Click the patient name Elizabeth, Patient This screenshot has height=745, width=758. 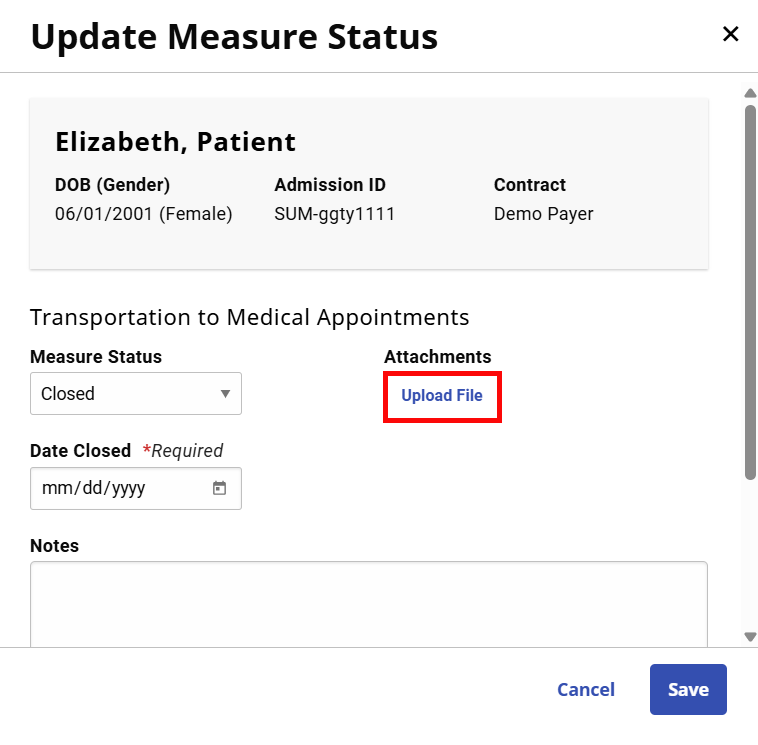[x=175, y=142]
